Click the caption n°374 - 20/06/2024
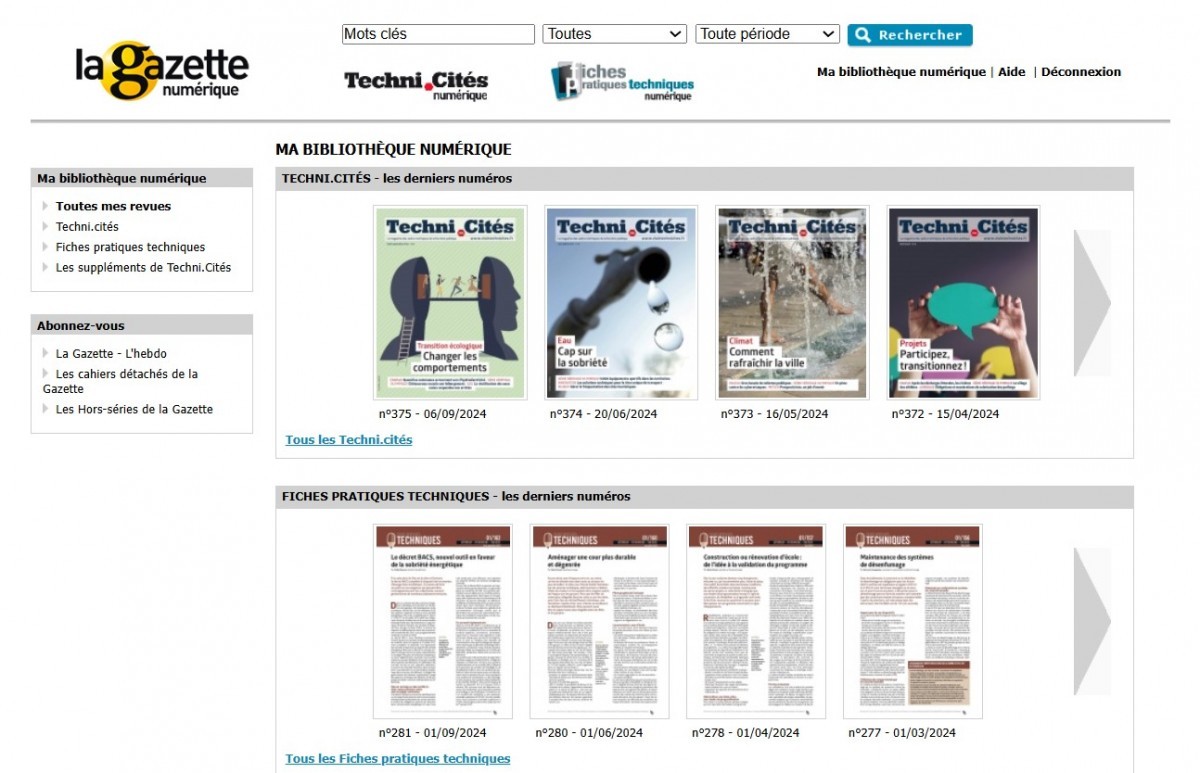Screen dimensions: 1200x773 [x=604, y=414]
